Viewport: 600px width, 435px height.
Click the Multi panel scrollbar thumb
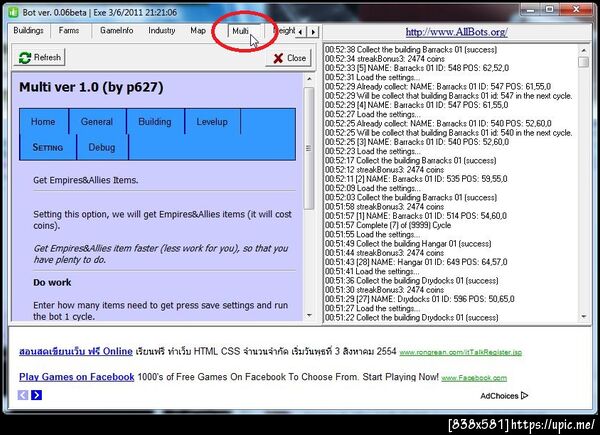[309, 148]
